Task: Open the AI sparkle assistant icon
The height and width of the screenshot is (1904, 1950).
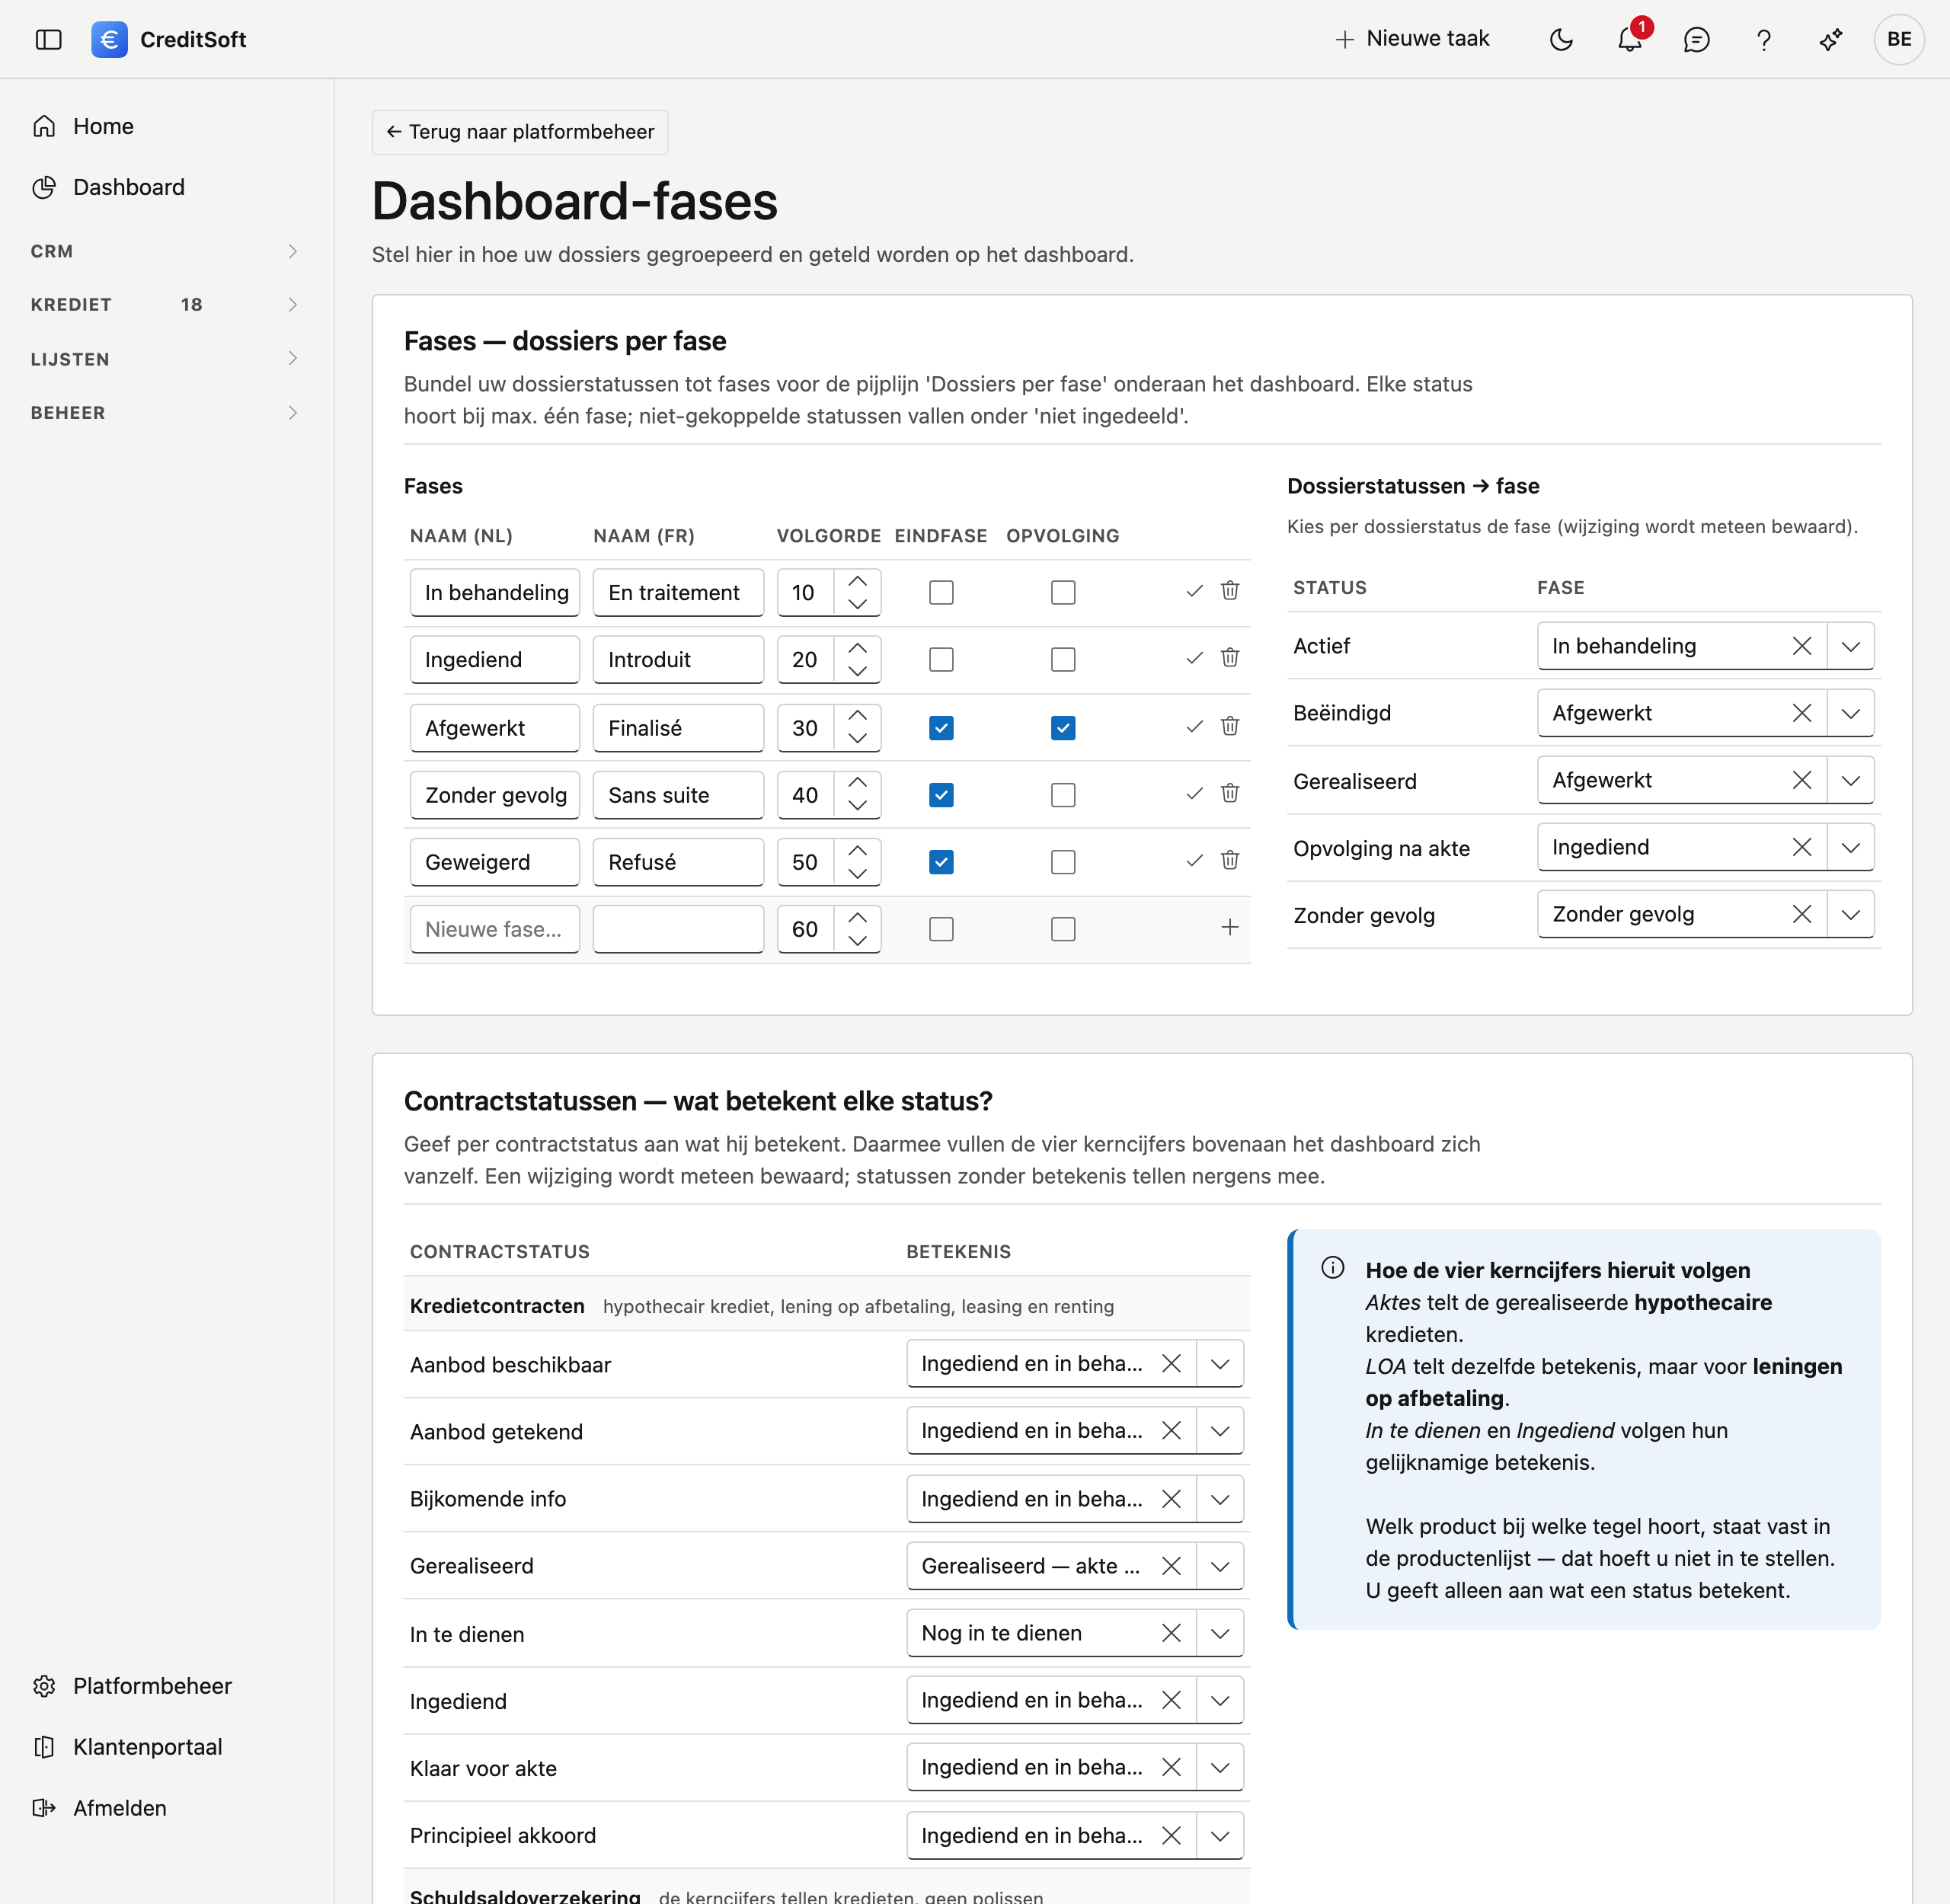Action: click(x=1831, y=39)
